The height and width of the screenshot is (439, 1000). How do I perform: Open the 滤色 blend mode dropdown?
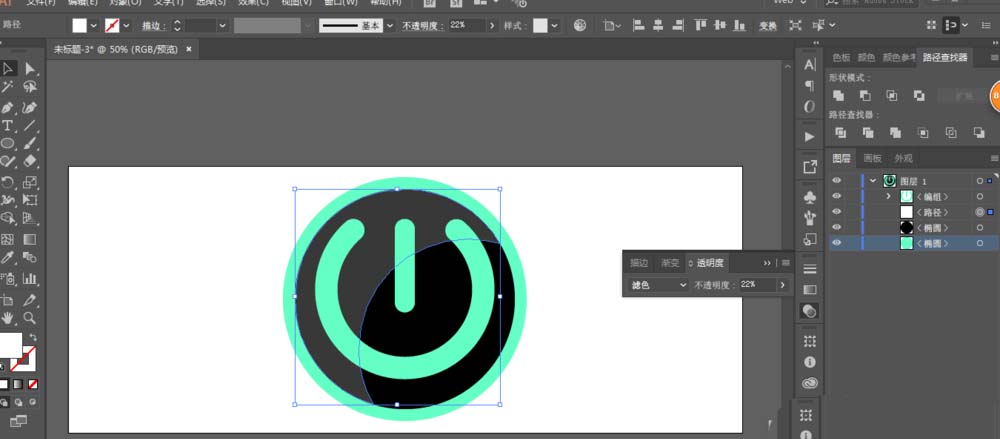click(658, 285)
